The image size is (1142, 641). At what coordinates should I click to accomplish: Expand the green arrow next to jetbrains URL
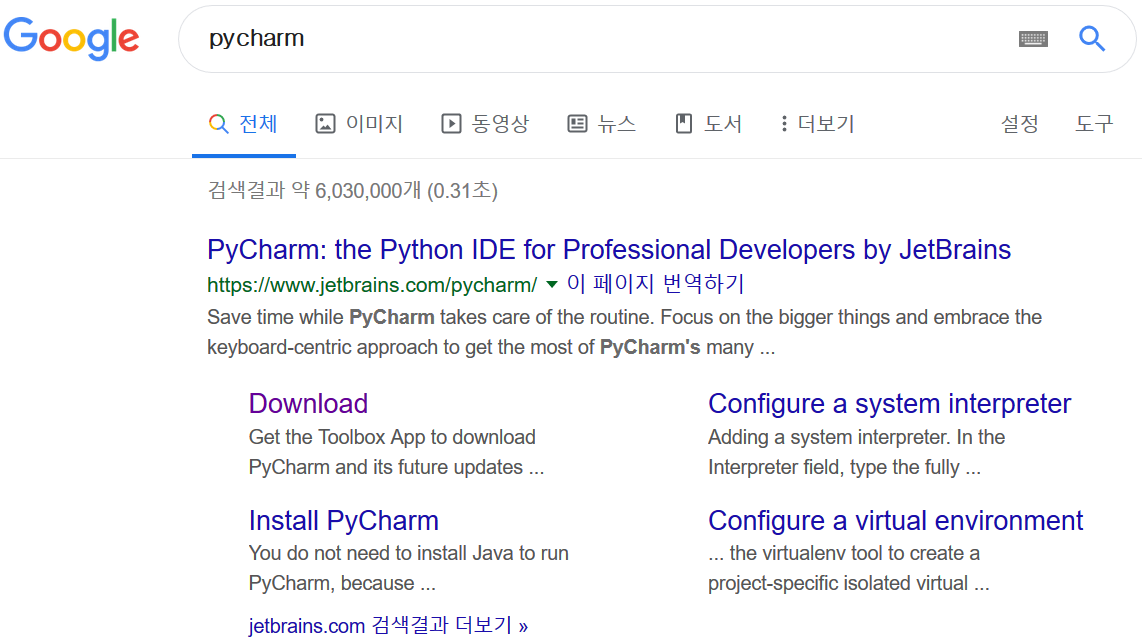point(552,285)
